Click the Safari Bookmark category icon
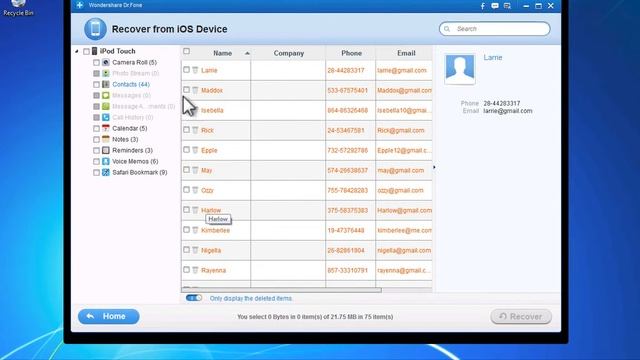The height and width of the screenshot is (360, 640). click(106, 172)
